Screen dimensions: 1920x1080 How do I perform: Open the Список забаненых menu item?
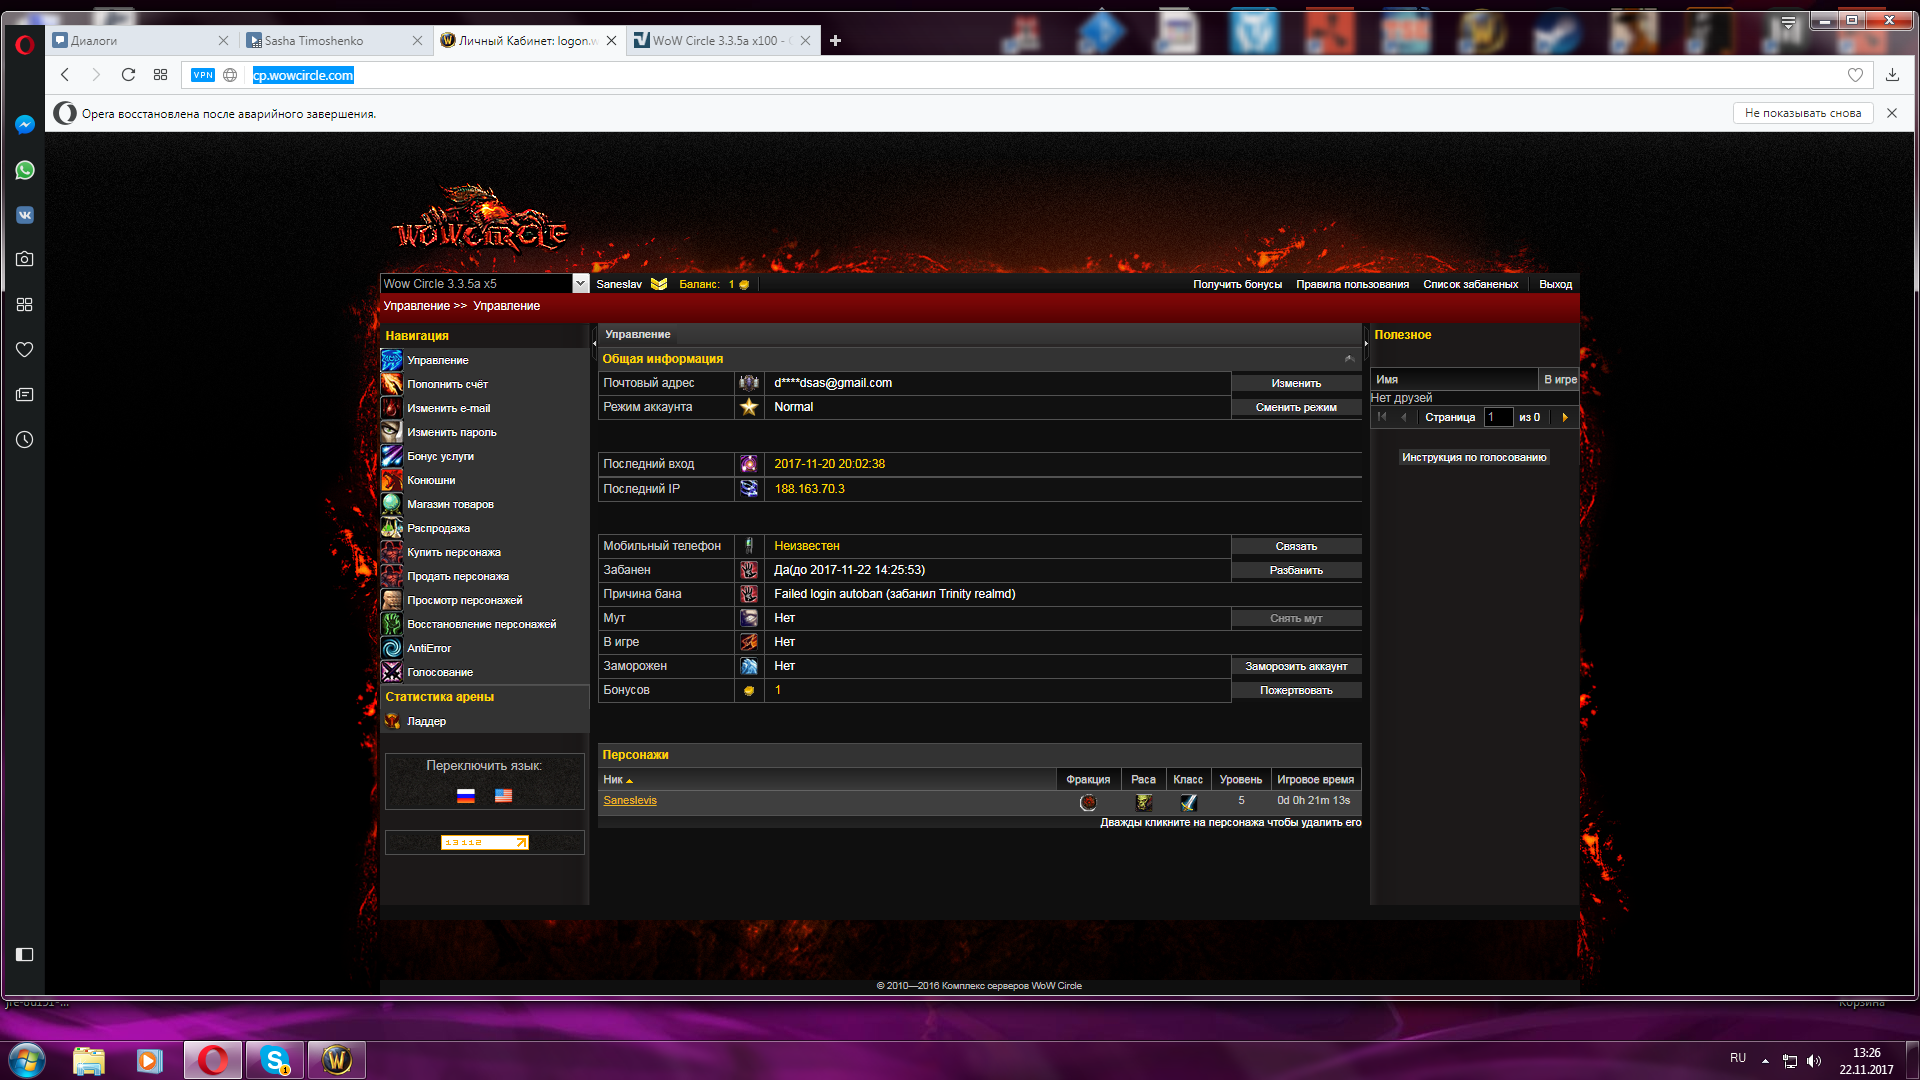click(1470, 285)
